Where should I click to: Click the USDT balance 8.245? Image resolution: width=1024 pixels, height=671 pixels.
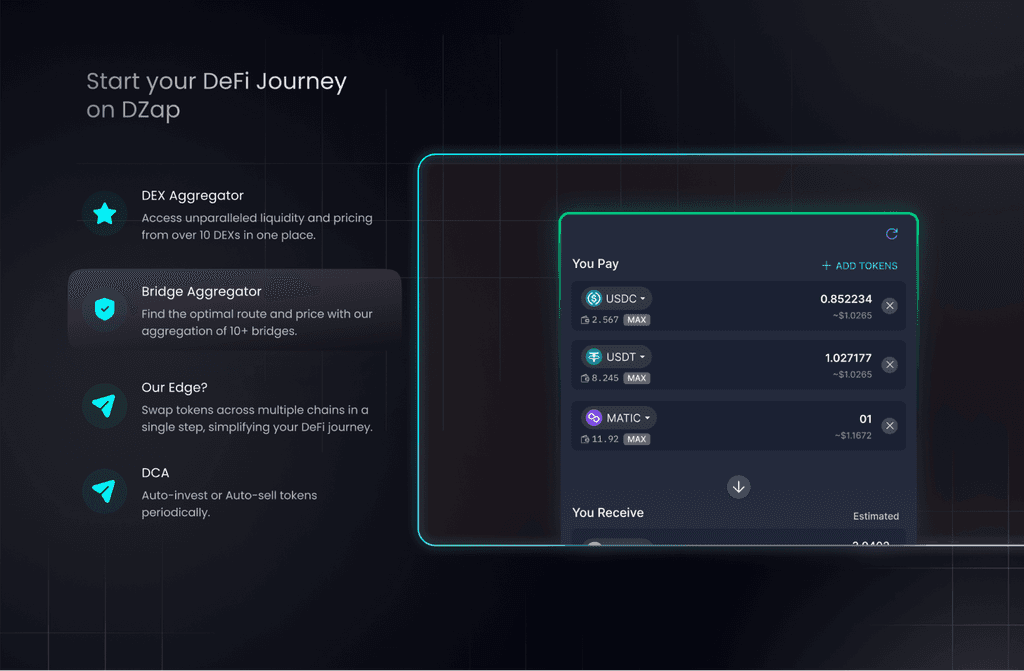(x=605, y=378)
